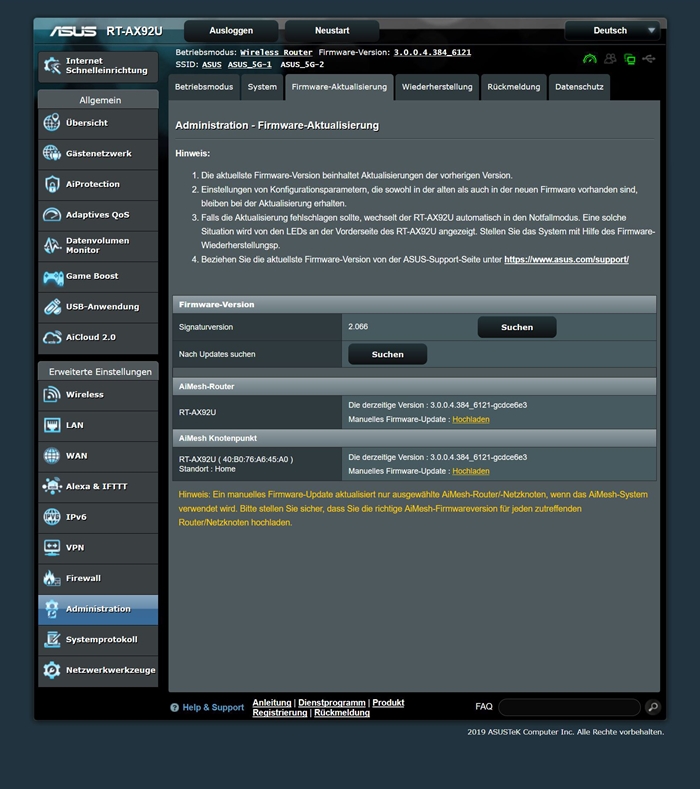
Task: Click the VPN icon
Action: 52,547
